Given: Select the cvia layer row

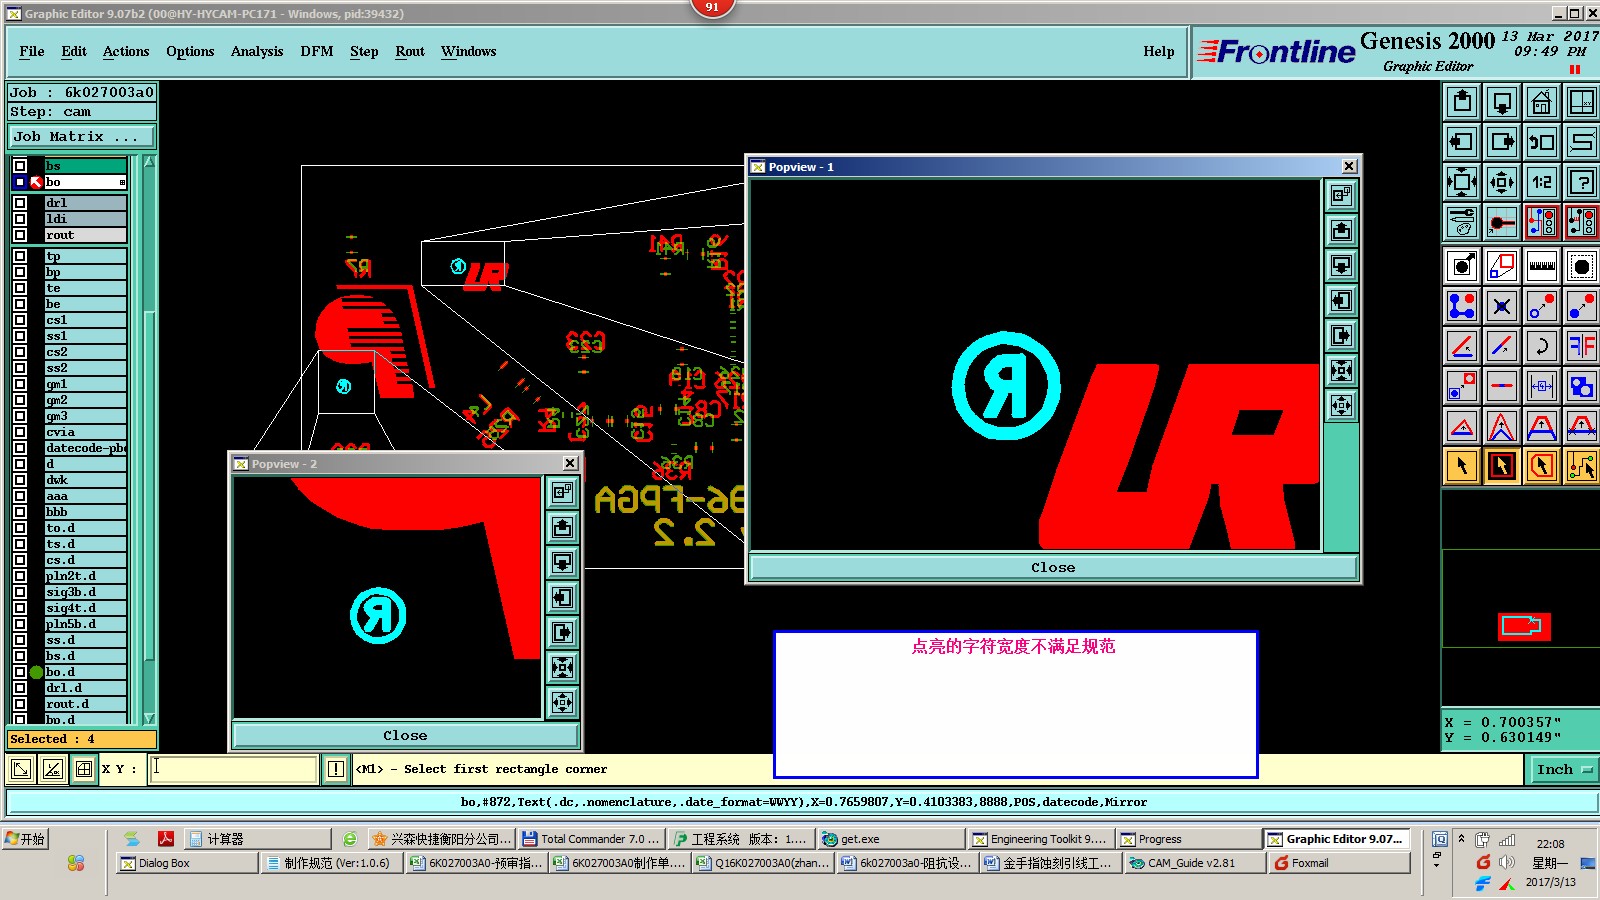Looking at the screenshot, I should pyautogui.click(x=85, y=432).
